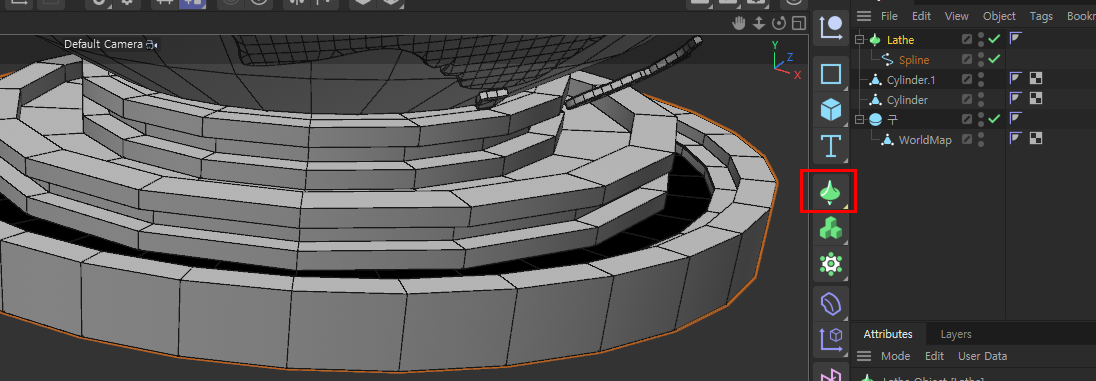Viewport: 1096px width, 381px height.
Task: Toggle visibility dots for Lathe
Action: 981,40
